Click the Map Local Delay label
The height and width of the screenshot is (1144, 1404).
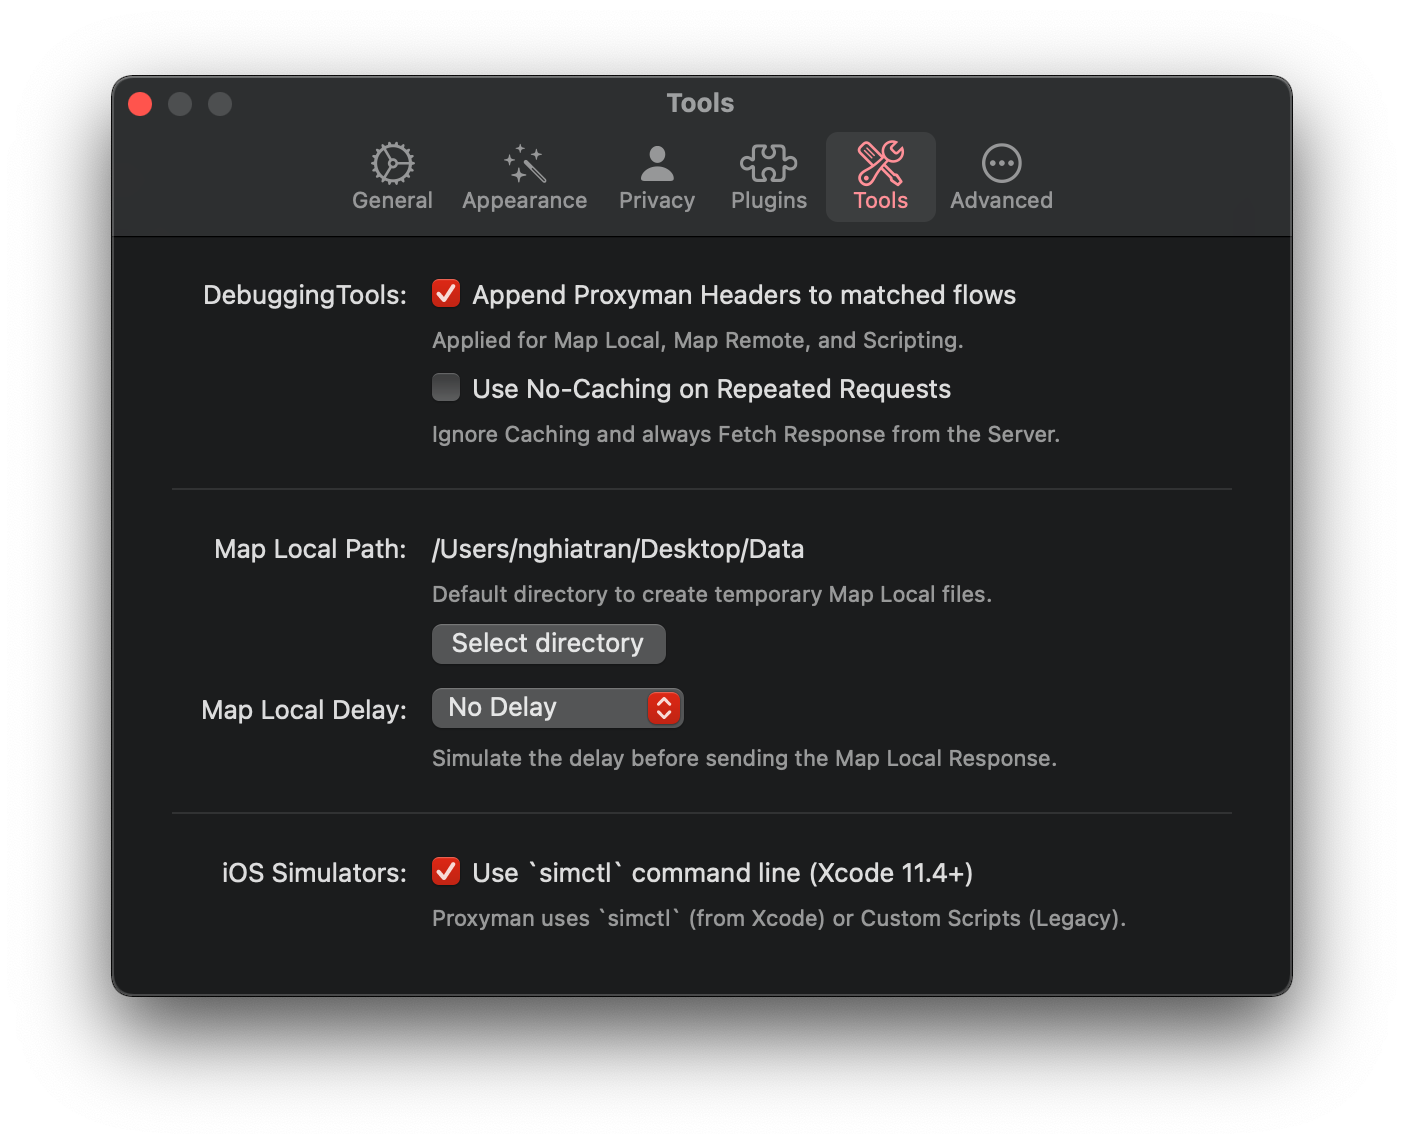(304, 710)
